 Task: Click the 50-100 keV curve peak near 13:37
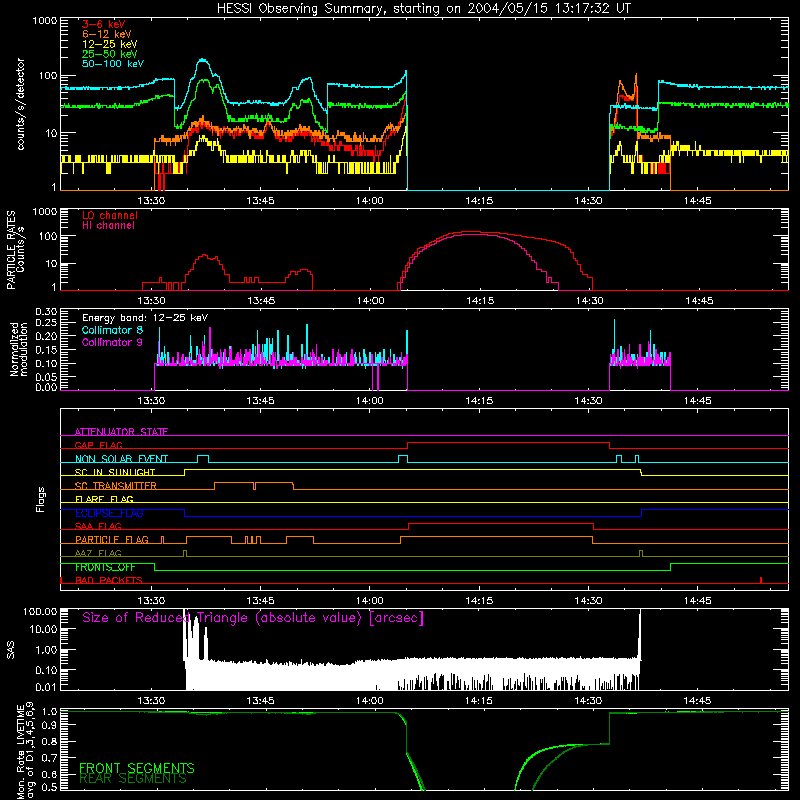coord(203,60)
